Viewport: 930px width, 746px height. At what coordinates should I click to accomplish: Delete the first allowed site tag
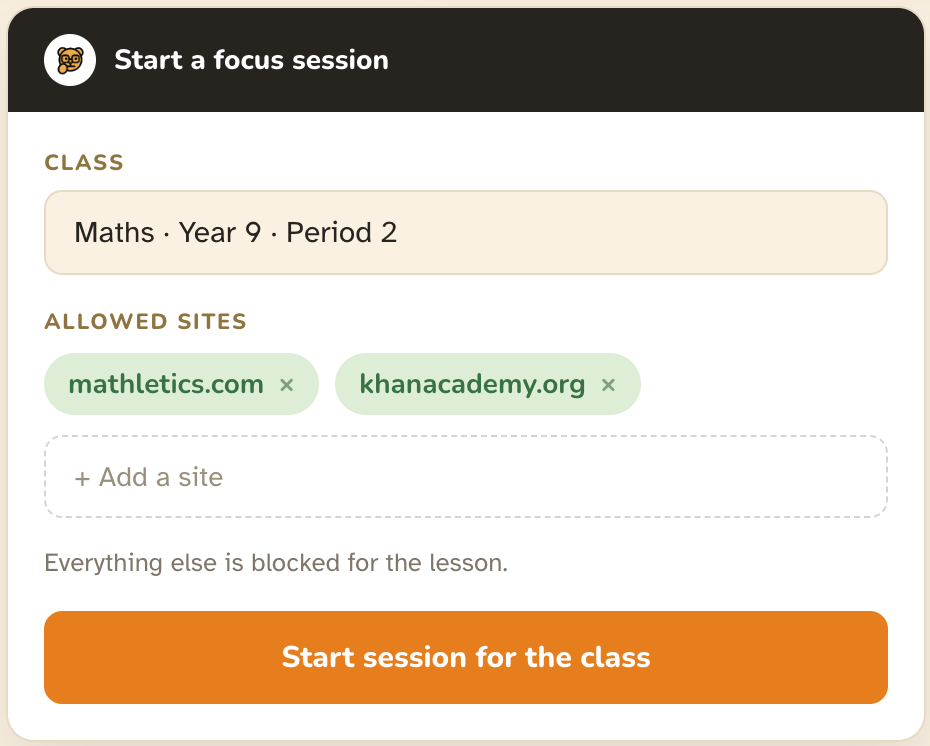click(286, 385)
